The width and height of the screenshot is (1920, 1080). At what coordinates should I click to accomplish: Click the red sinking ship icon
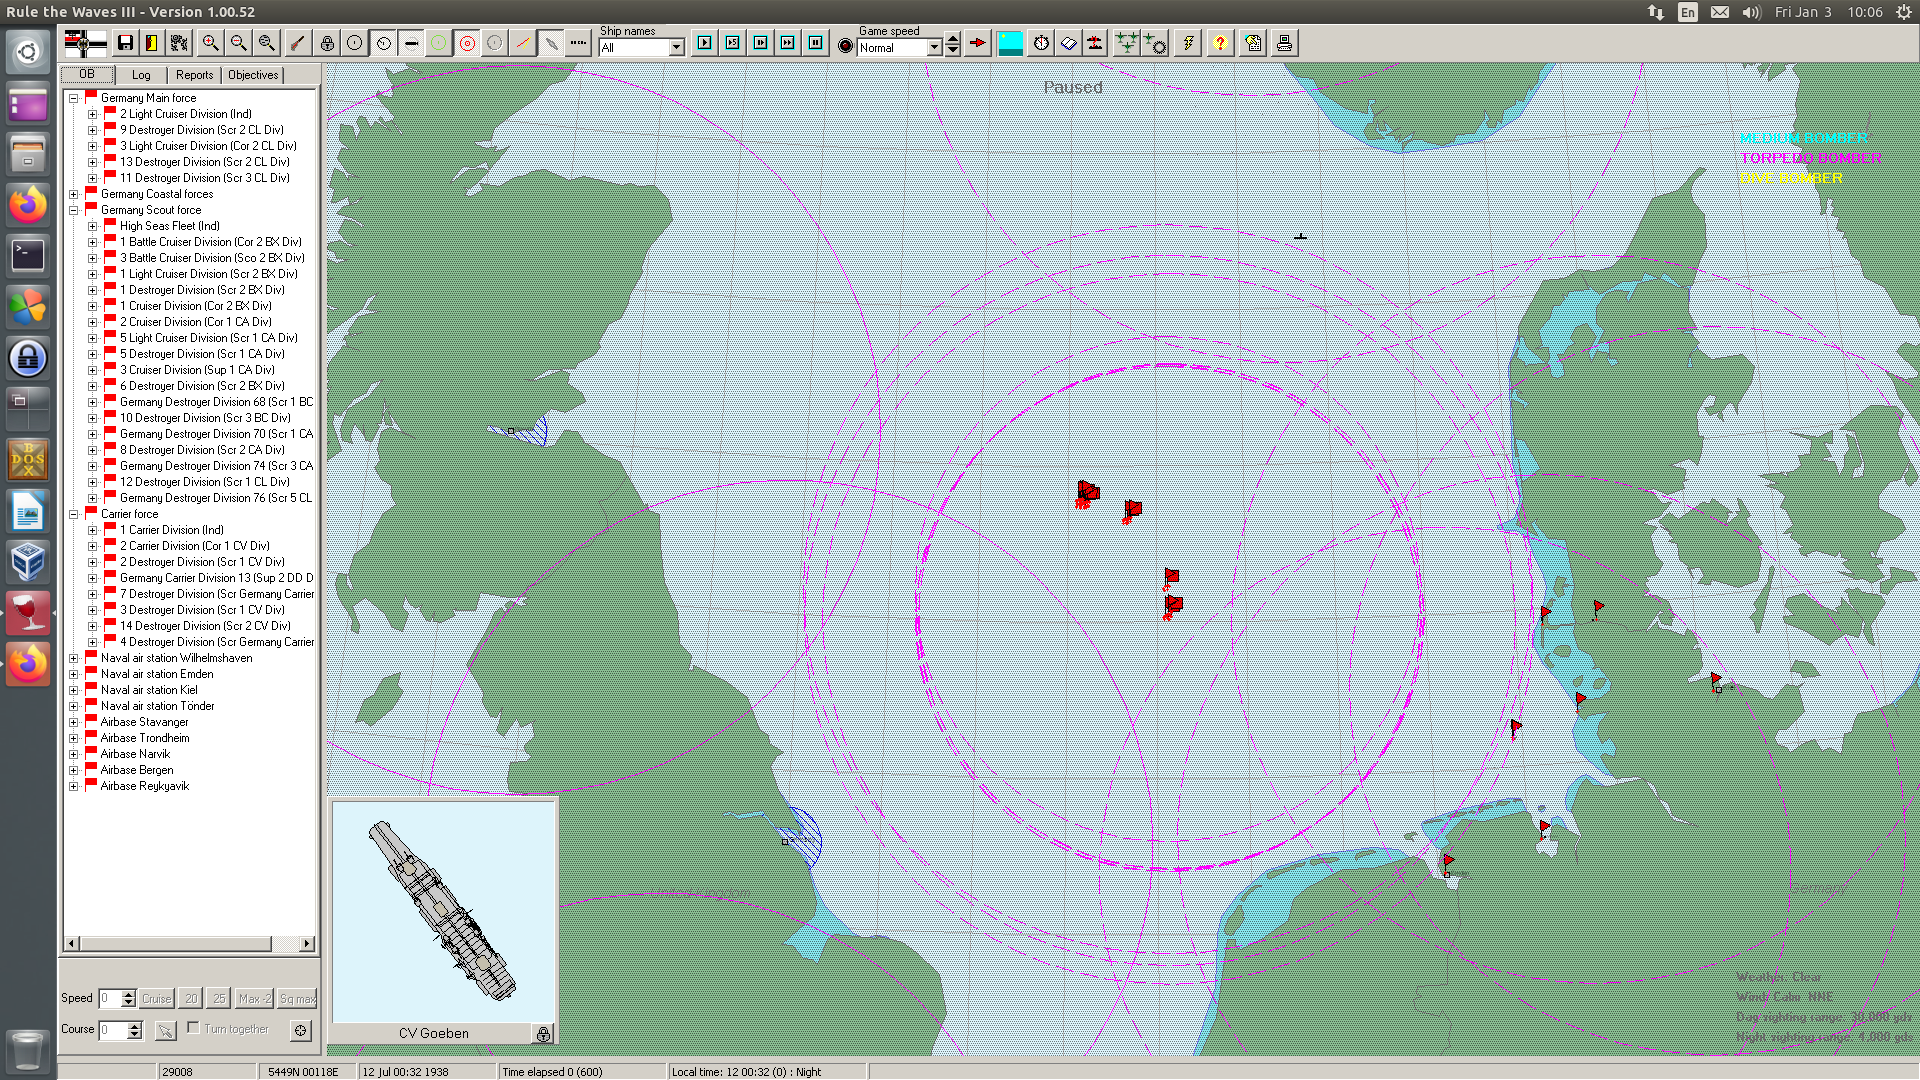1096,43
